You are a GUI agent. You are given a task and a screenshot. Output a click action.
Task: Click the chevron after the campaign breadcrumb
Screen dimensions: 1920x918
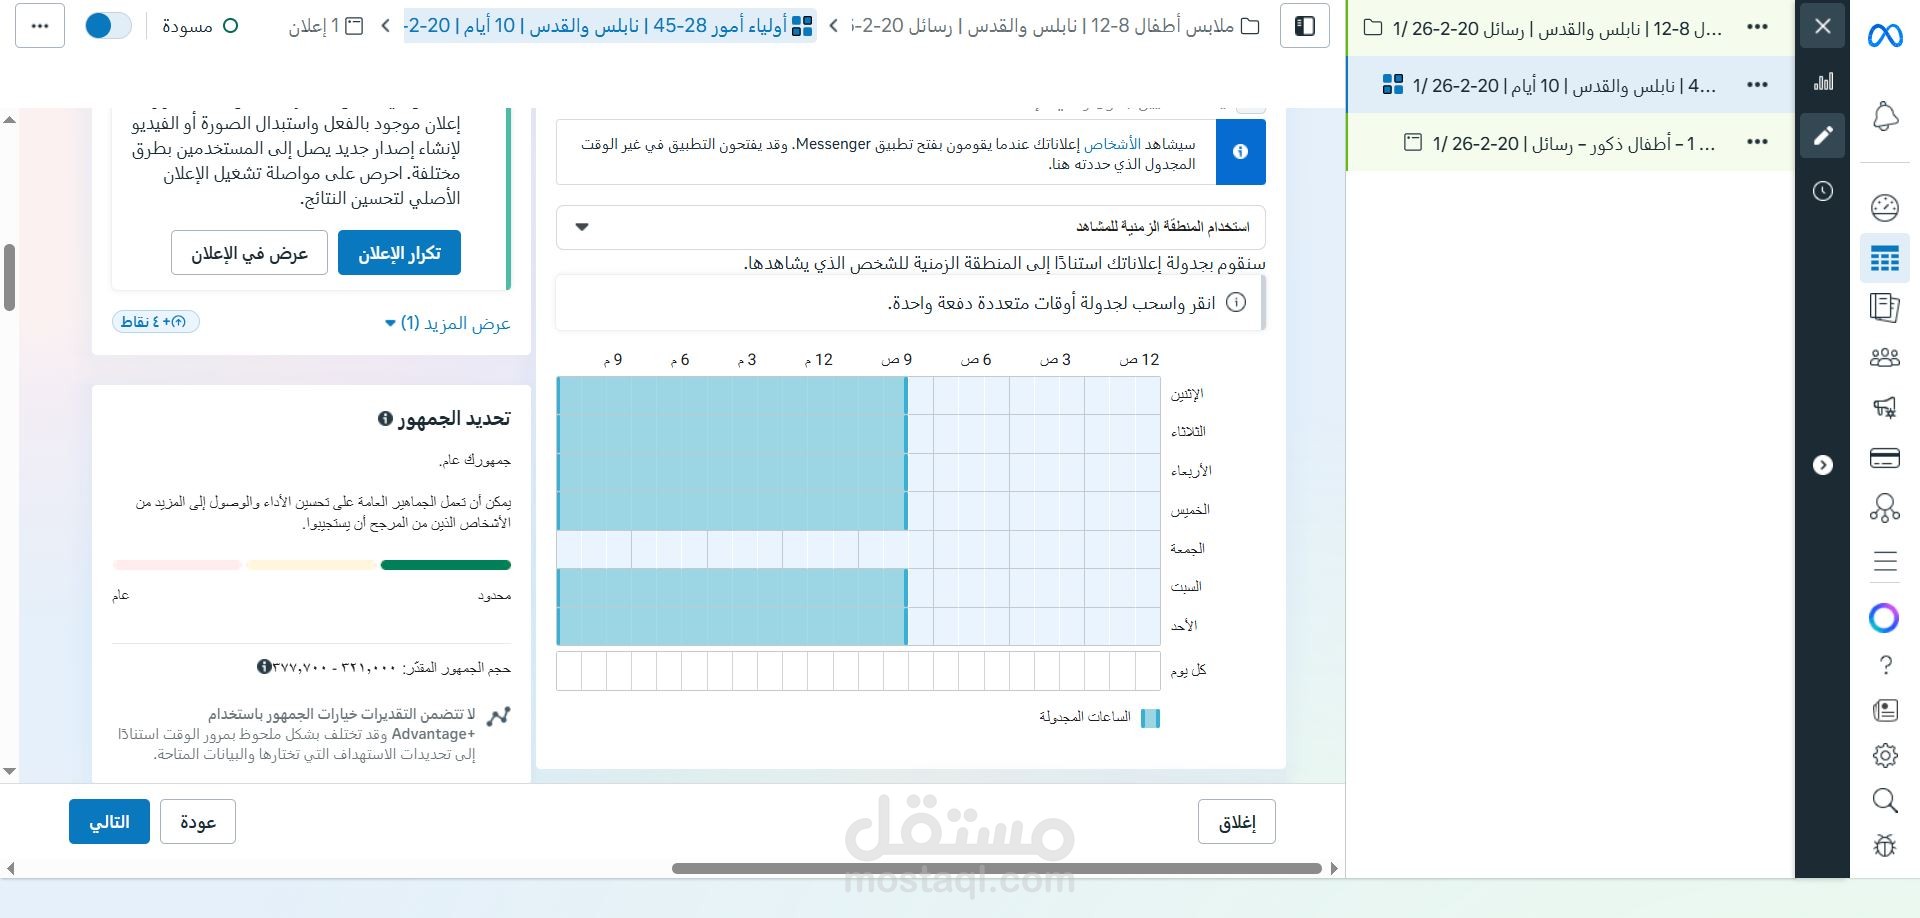(833, 26)
